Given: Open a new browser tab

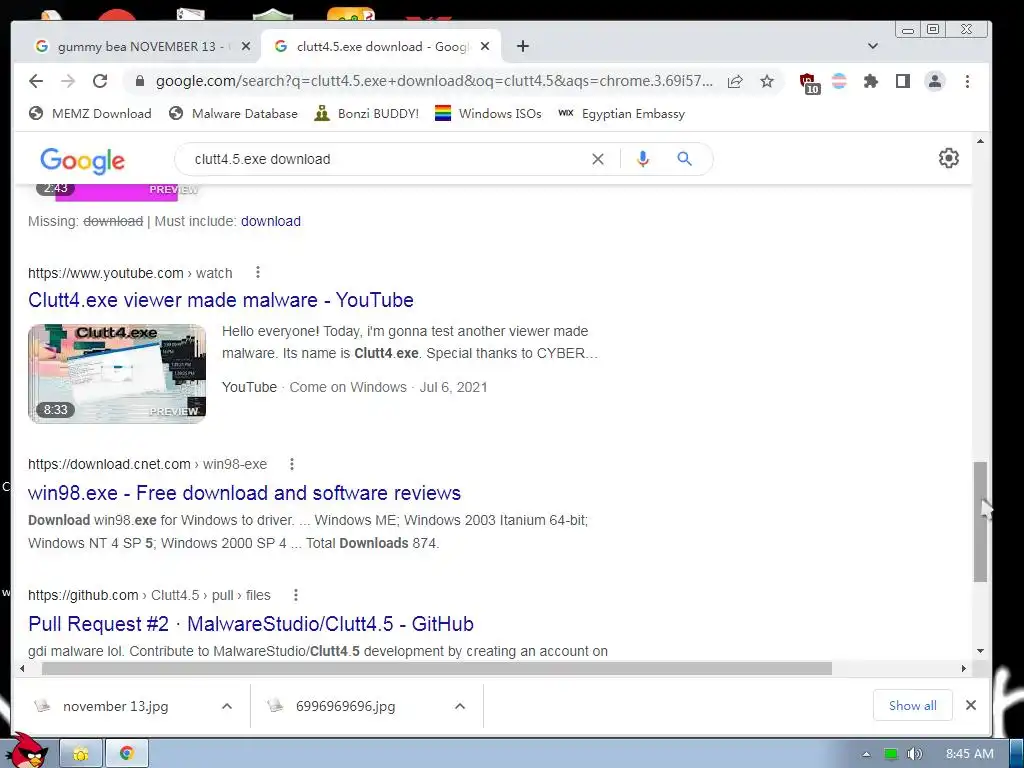Looking at the screenshot, I should coord(522,46).
